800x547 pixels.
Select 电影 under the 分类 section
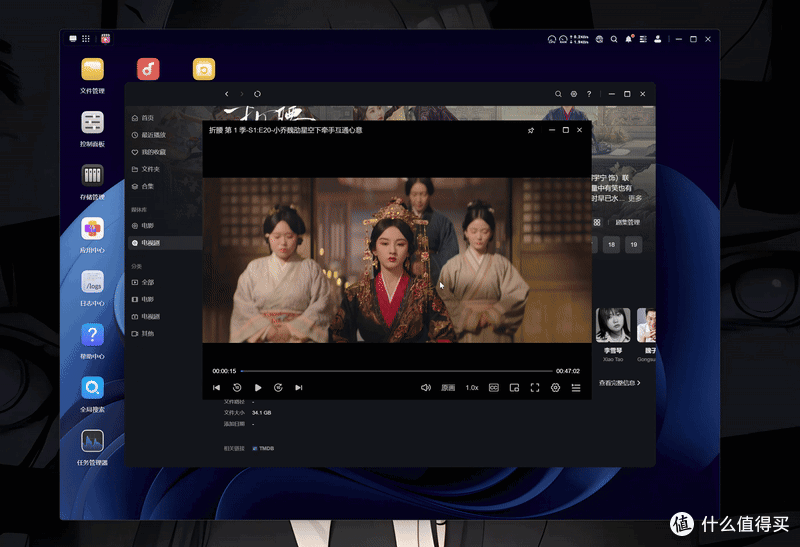point(164,299)
